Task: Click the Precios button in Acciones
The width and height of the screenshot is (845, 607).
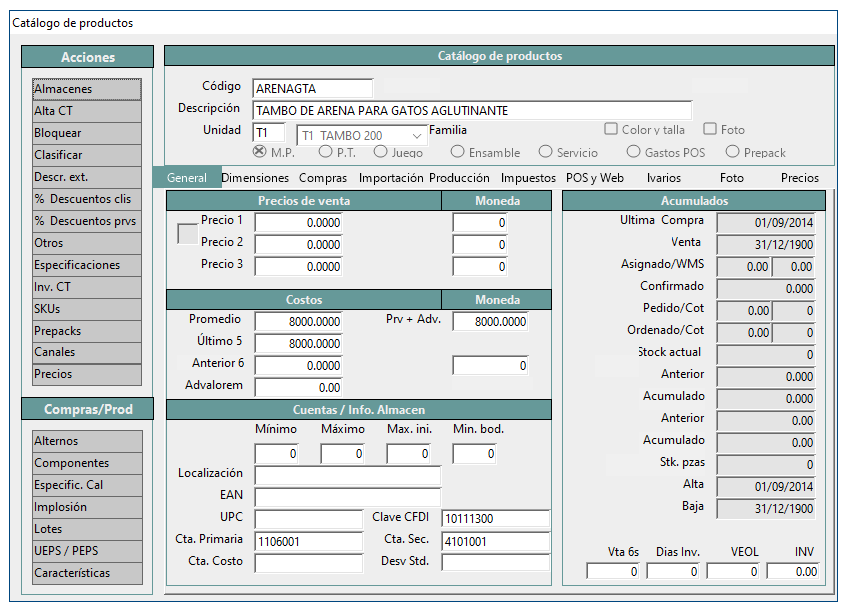Action: click(87, 375)
